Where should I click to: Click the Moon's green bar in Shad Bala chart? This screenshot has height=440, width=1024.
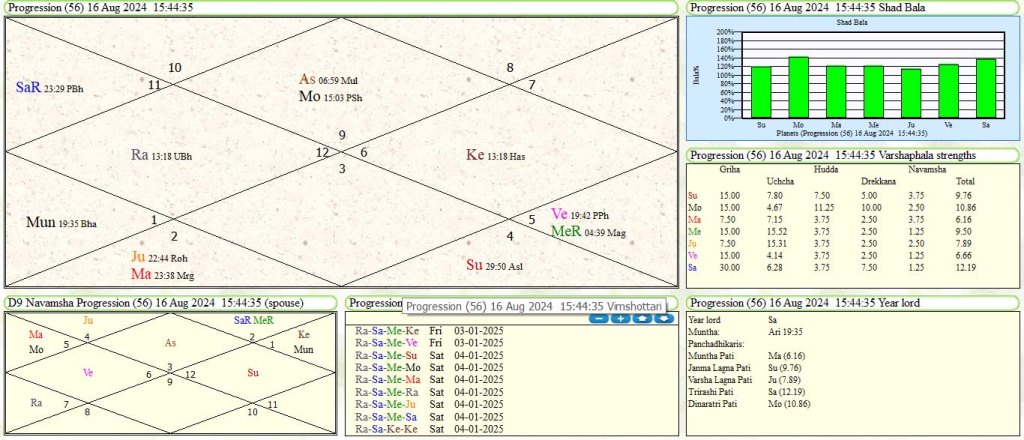[x=798, y=87]
